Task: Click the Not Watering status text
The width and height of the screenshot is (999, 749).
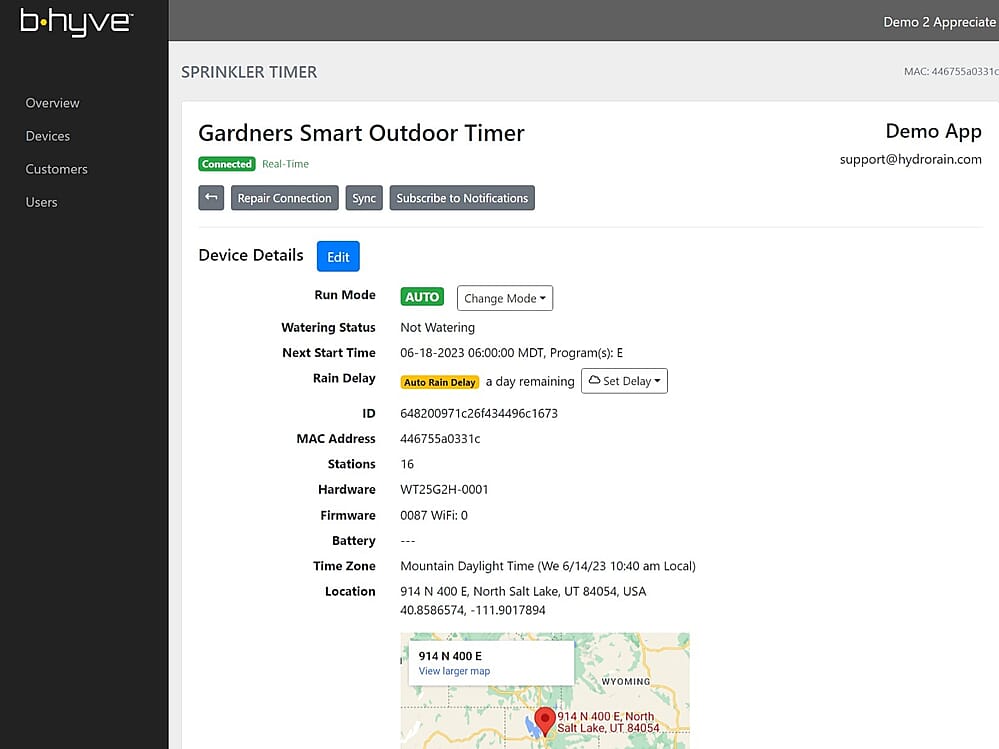Action: tap(438, 327)
